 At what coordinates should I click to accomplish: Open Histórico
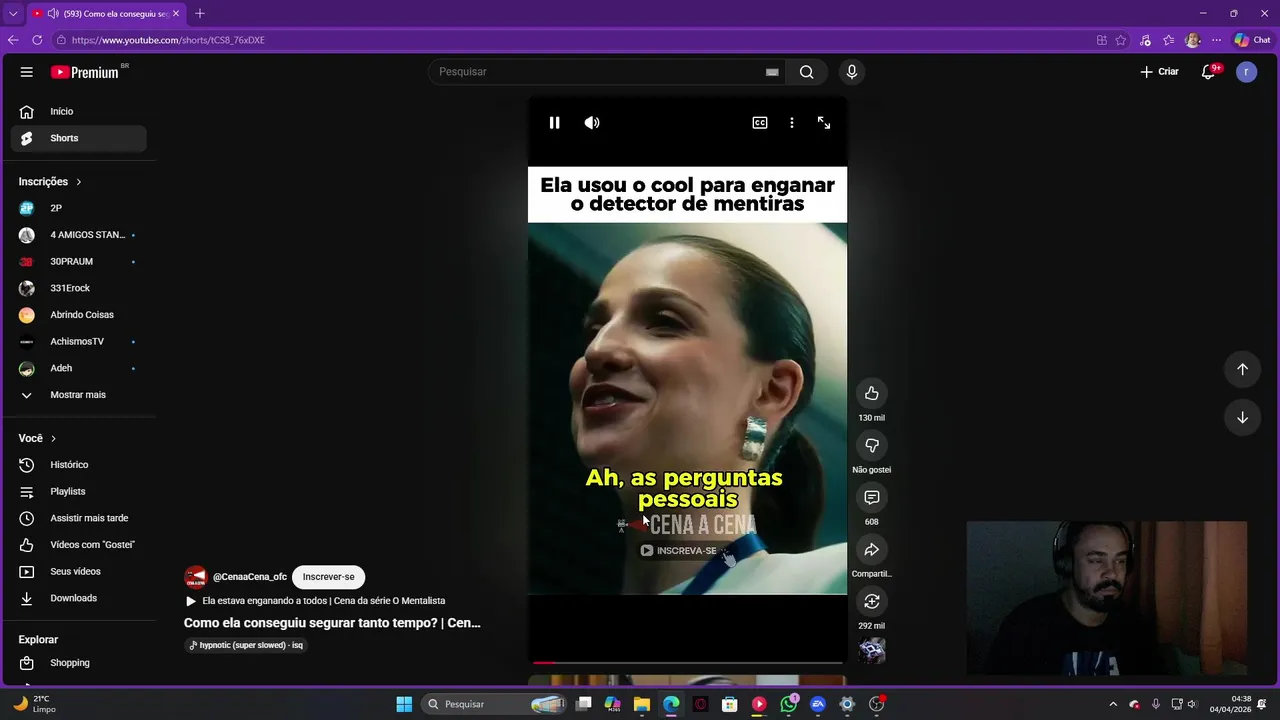79,465
